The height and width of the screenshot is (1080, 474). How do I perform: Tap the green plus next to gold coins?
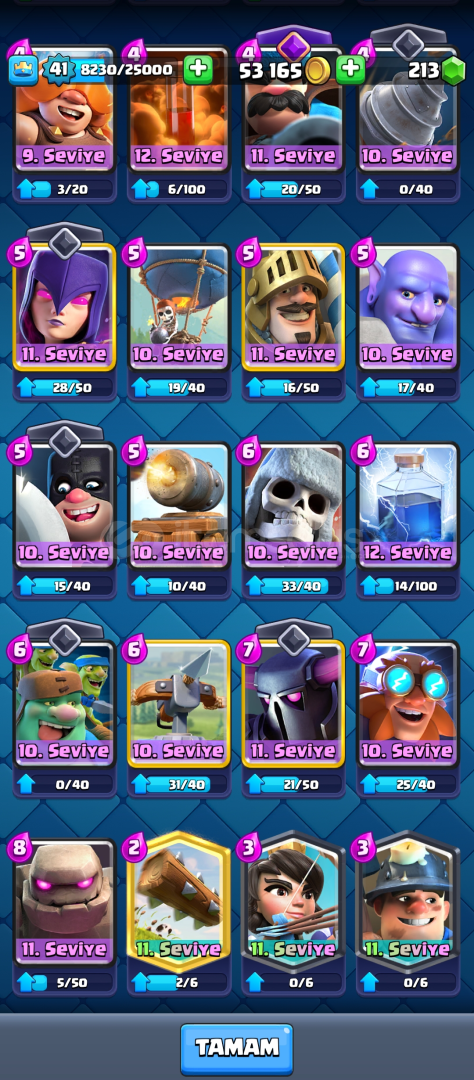[x=350, y=70]
